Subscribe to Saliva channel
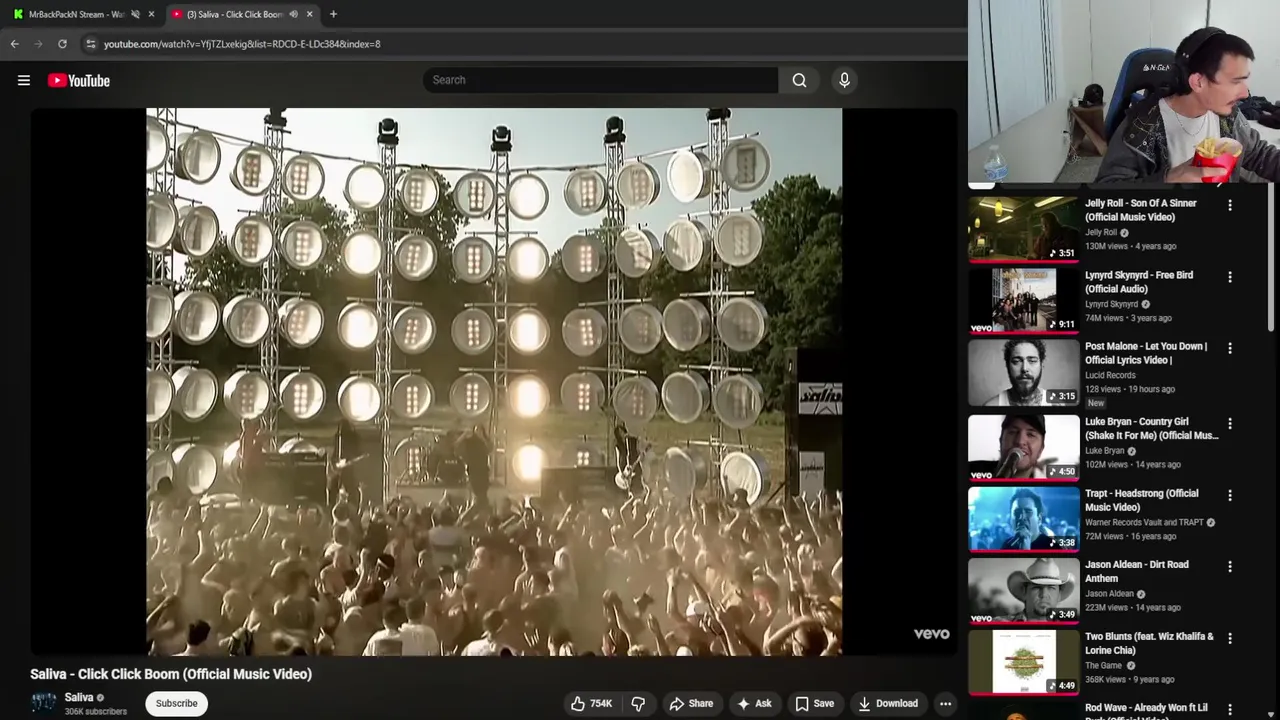1280x720 pixels. tap(176, 703)
